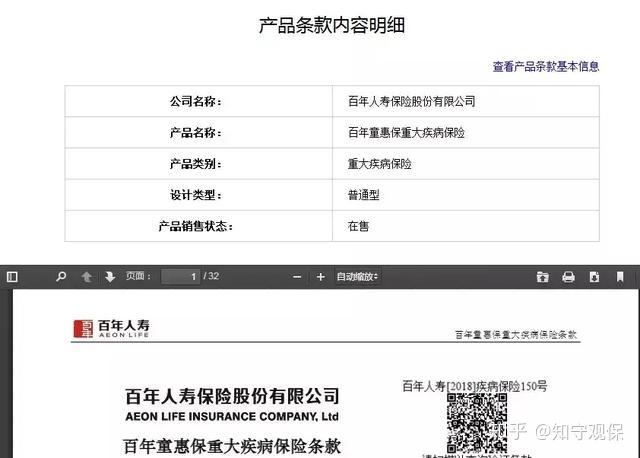This screenshot has width=640, height=458.
Task: Click the page number input field
Action: click(180, 276)
